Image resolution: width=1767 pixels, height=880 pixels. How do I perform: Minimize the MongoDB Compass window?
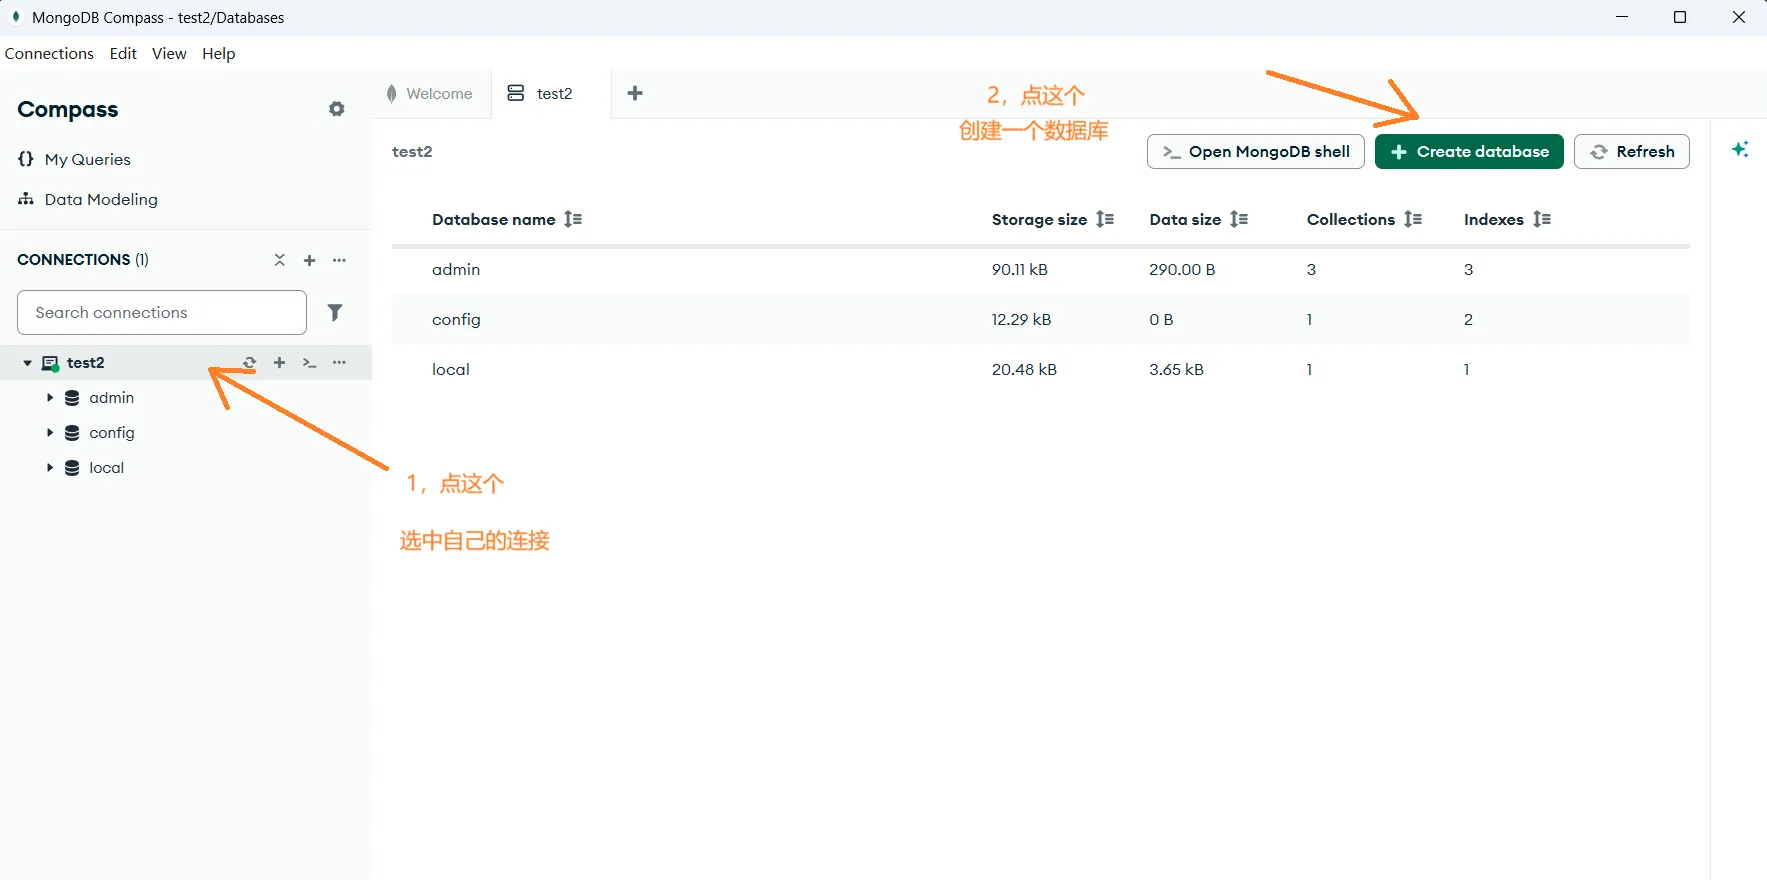[x=1622, y=17]
